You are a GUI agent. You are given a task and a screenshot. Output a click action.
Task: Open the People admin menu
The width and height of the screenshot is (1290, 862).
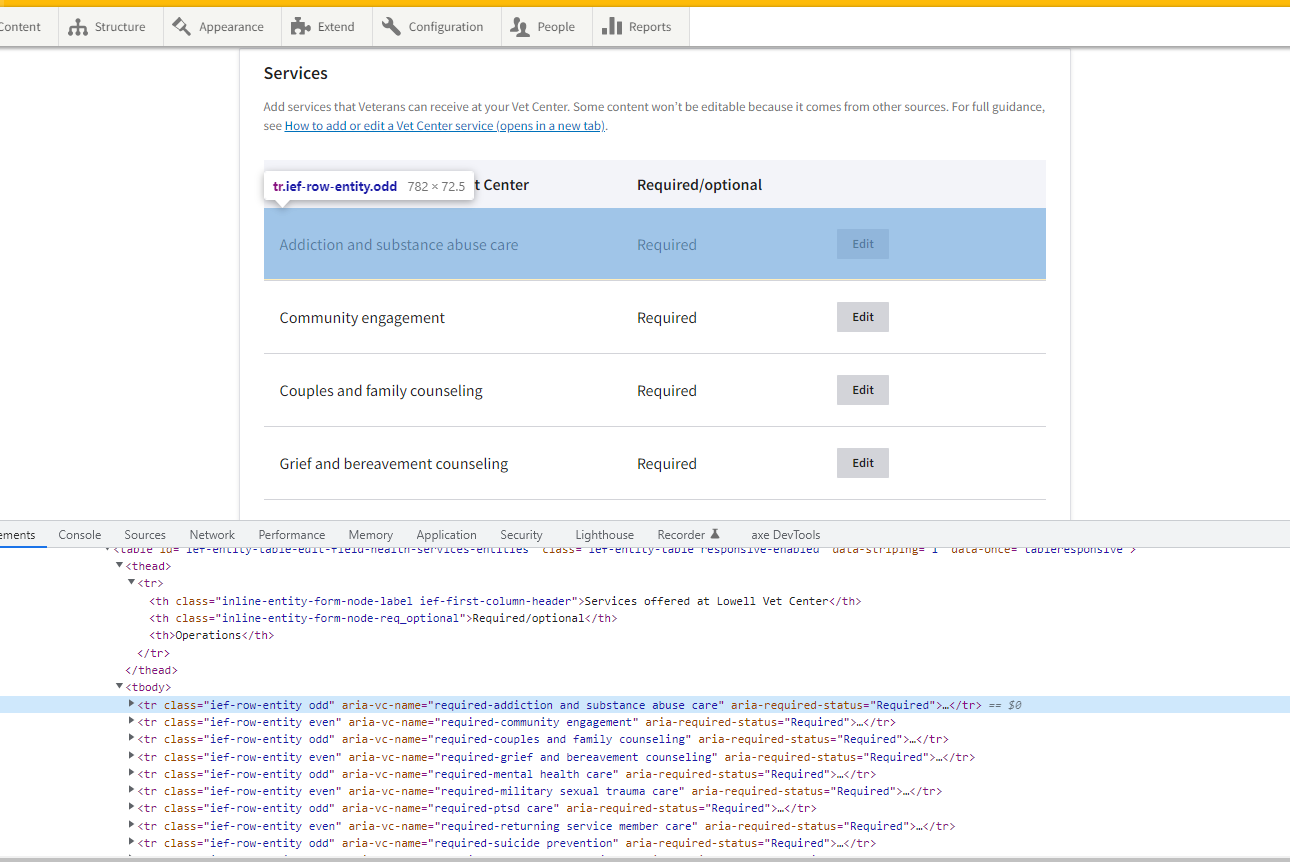point(546,27)
